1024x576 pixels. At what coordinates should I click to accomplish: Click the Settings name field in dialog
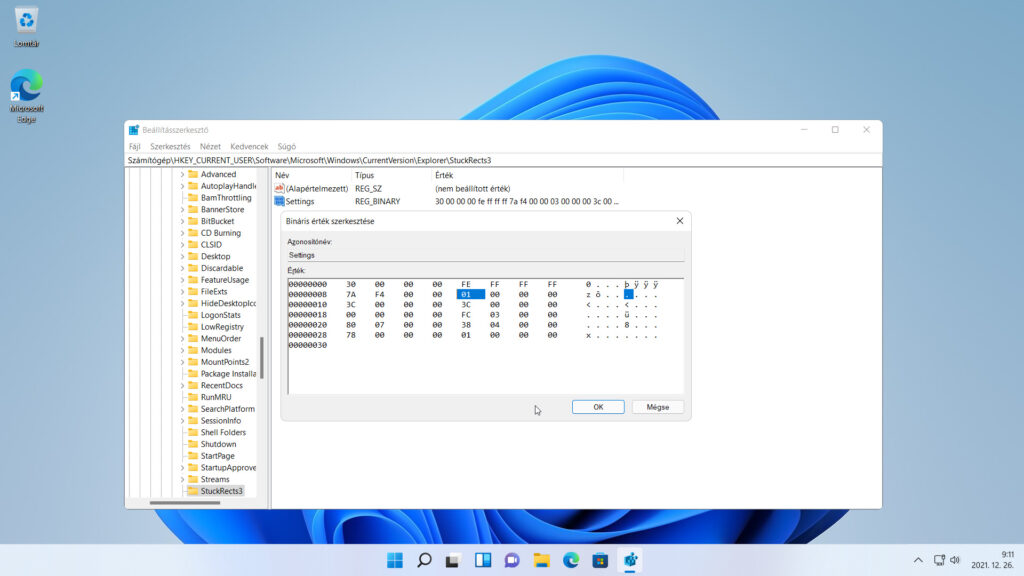[x=486, y=255]
